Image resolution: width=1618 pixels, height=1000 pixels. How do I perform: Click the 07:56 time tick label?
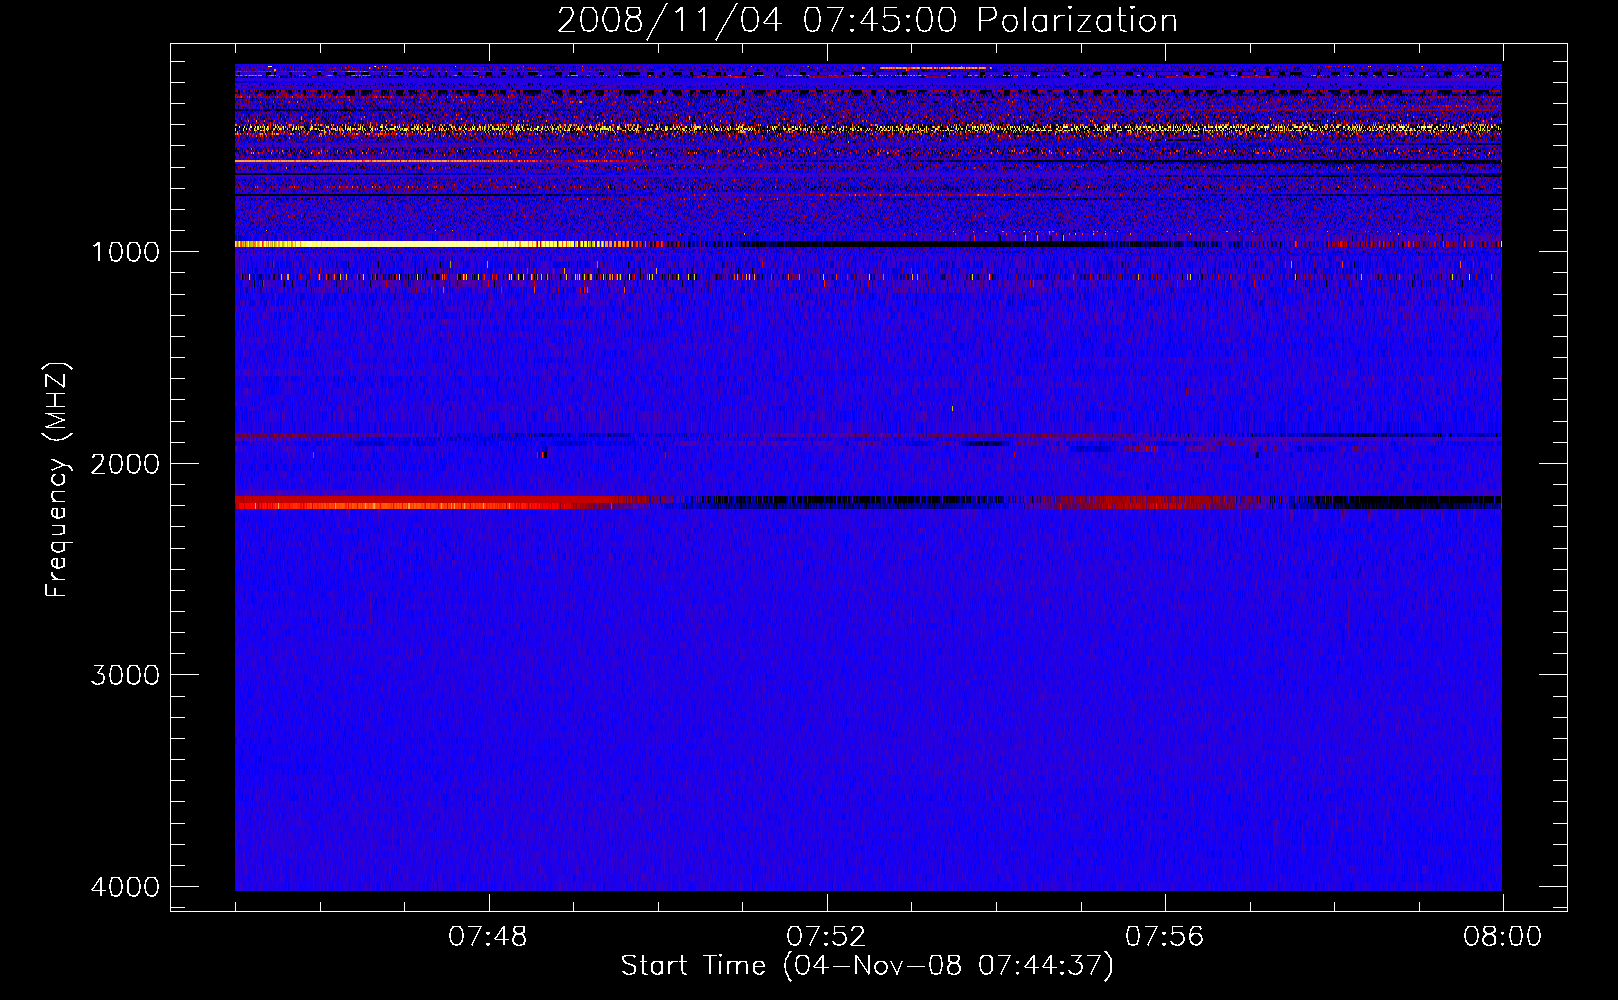[1165, 937]
